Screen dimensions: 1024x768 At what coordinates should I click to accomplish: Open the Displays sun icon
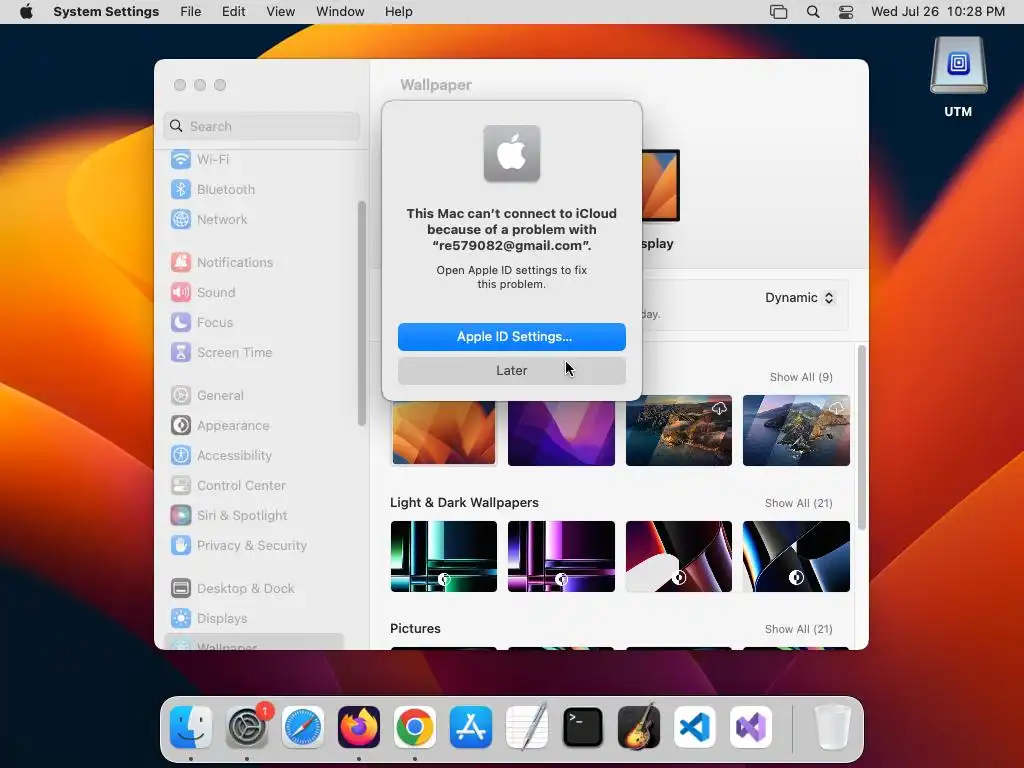(181, 618)
